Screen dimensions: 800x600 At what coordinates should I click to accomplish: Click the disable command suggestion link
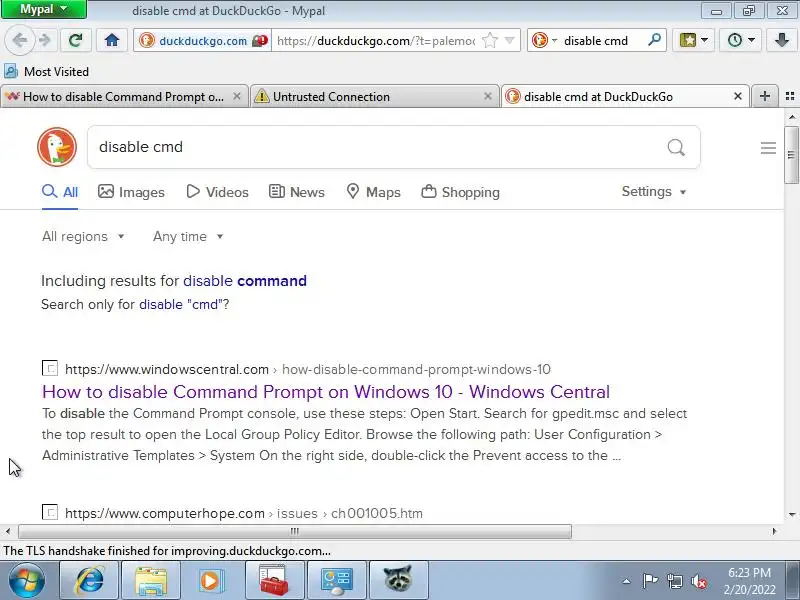click(x=245, y=281)
